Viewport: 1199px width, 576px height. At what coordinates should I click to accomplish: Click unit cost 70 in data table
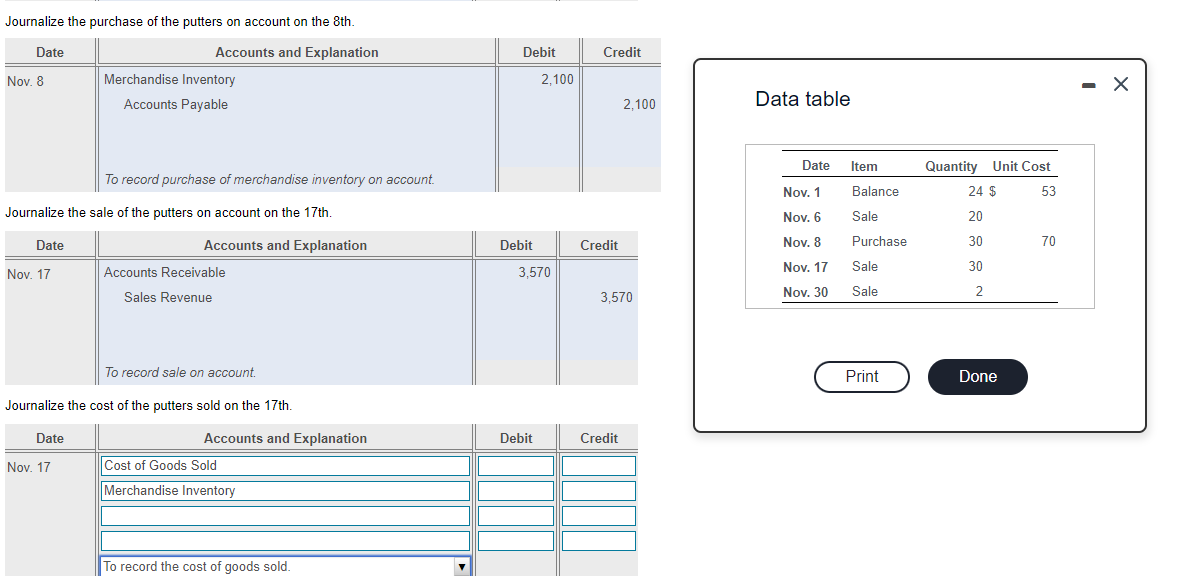coord(1048,241)
